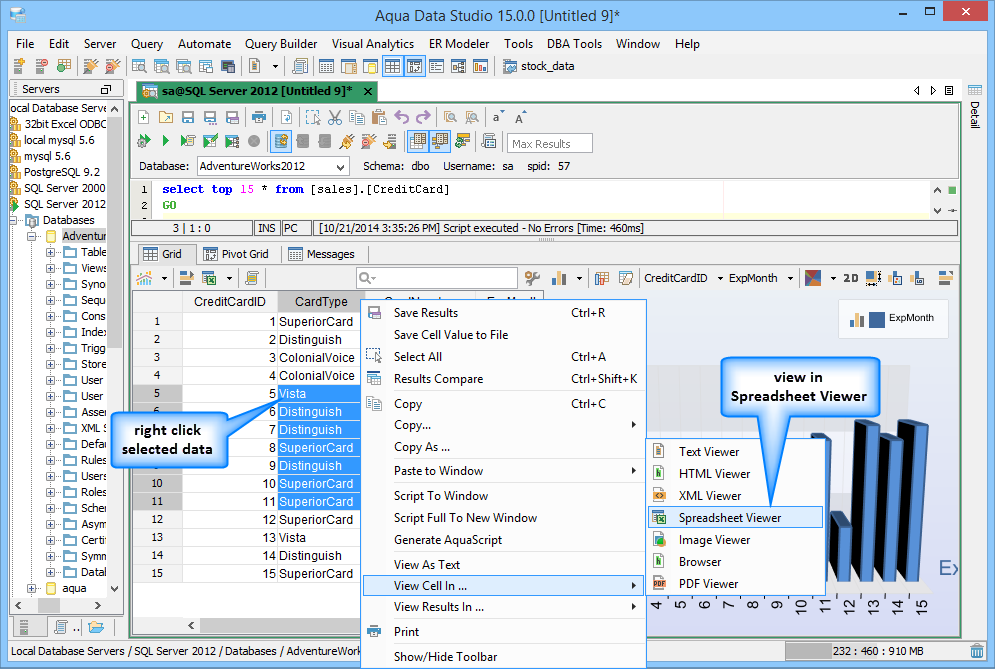Click the clipboard paste icon in query toolbar

point(379,117)
